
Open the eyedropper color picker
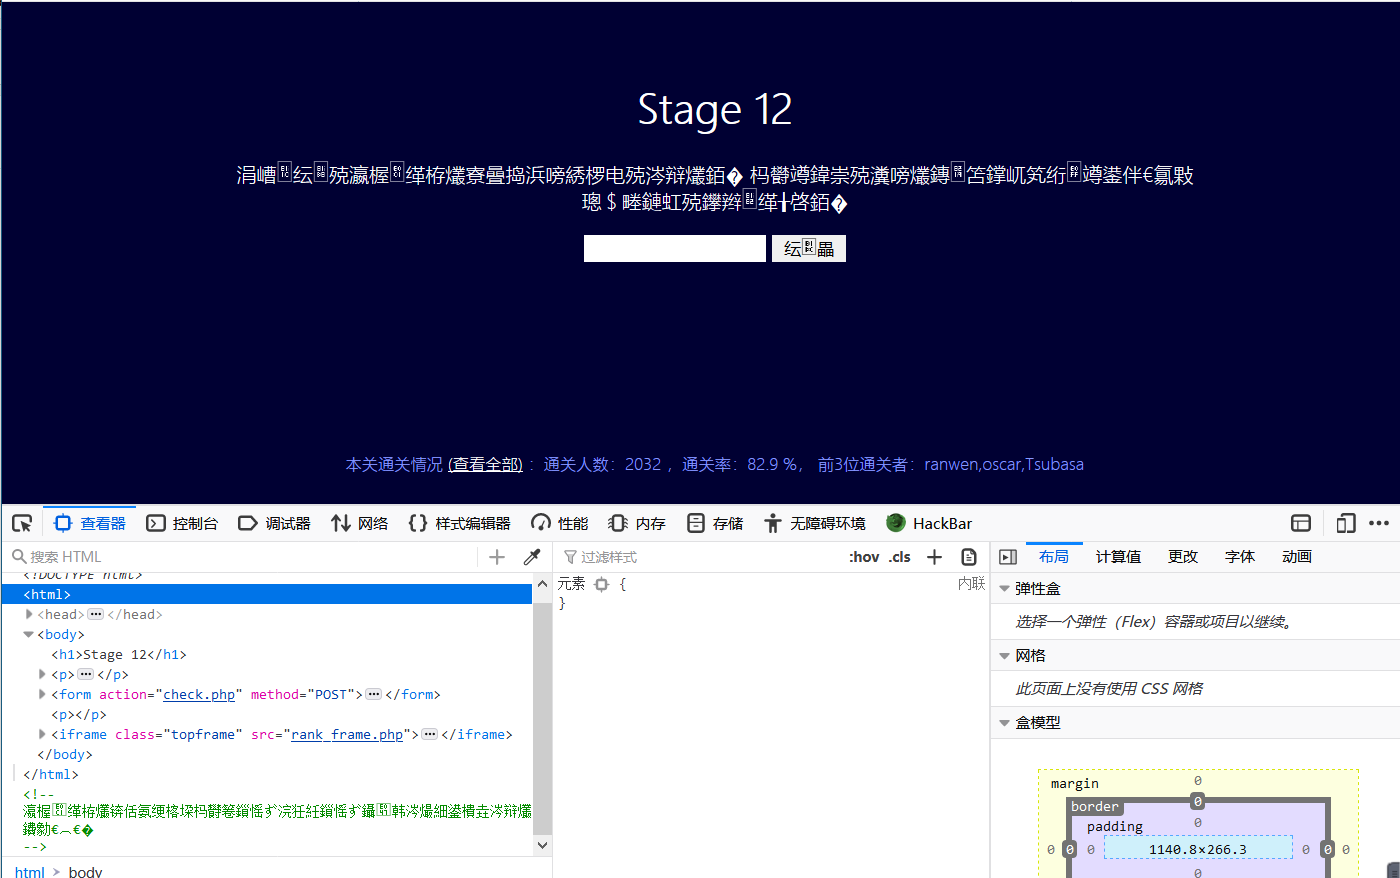click(529, 556)
